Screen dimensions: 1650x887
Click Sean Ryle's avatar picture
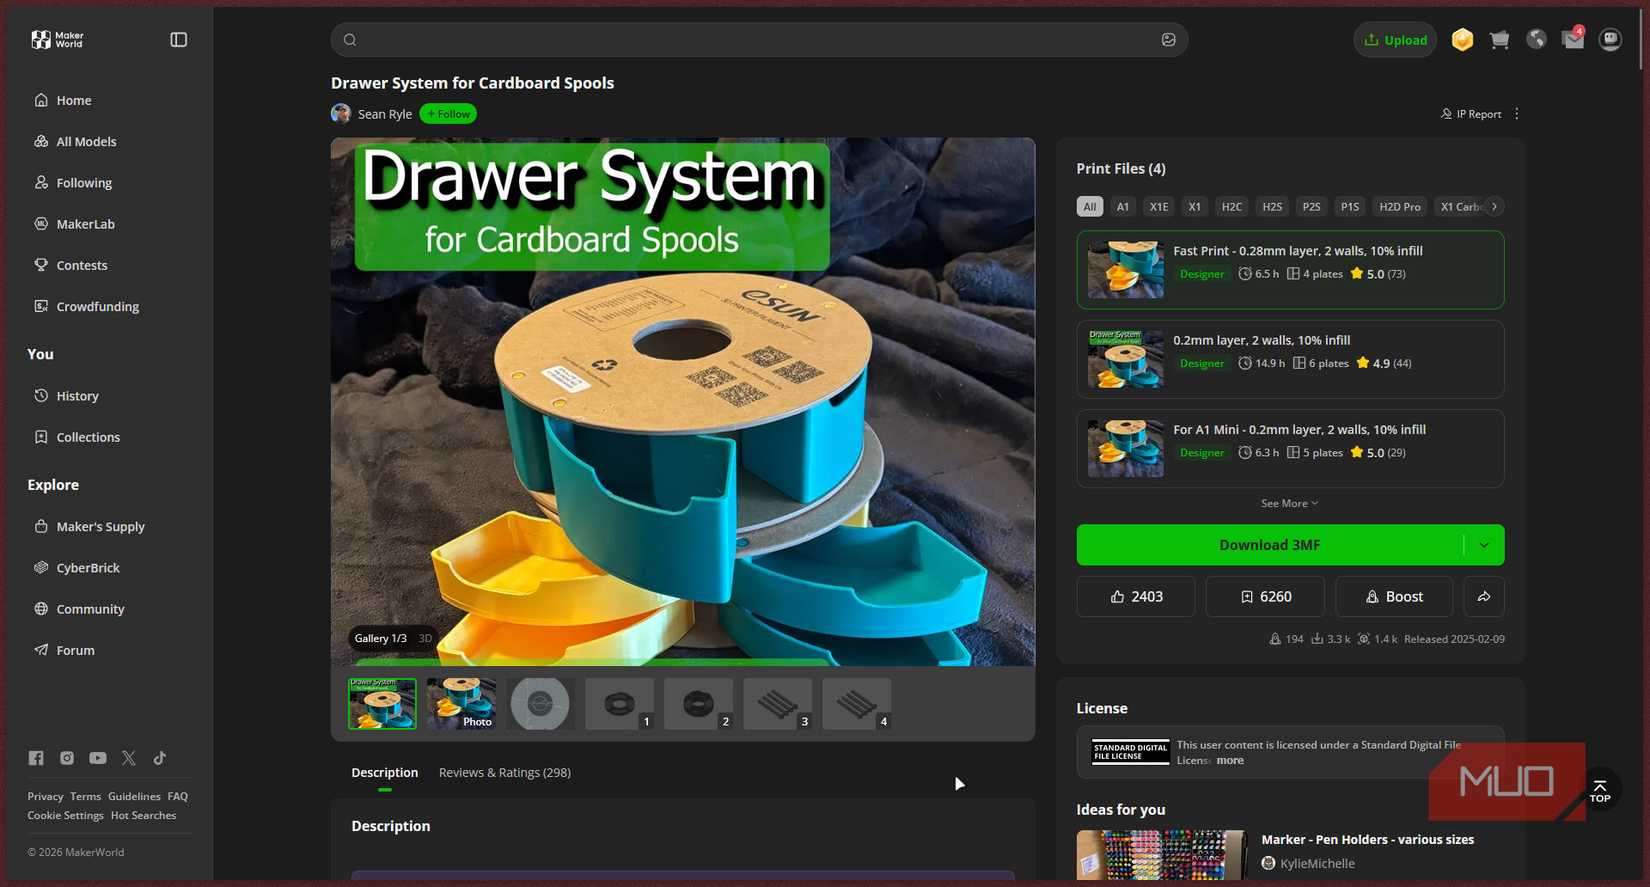(341, 114)
